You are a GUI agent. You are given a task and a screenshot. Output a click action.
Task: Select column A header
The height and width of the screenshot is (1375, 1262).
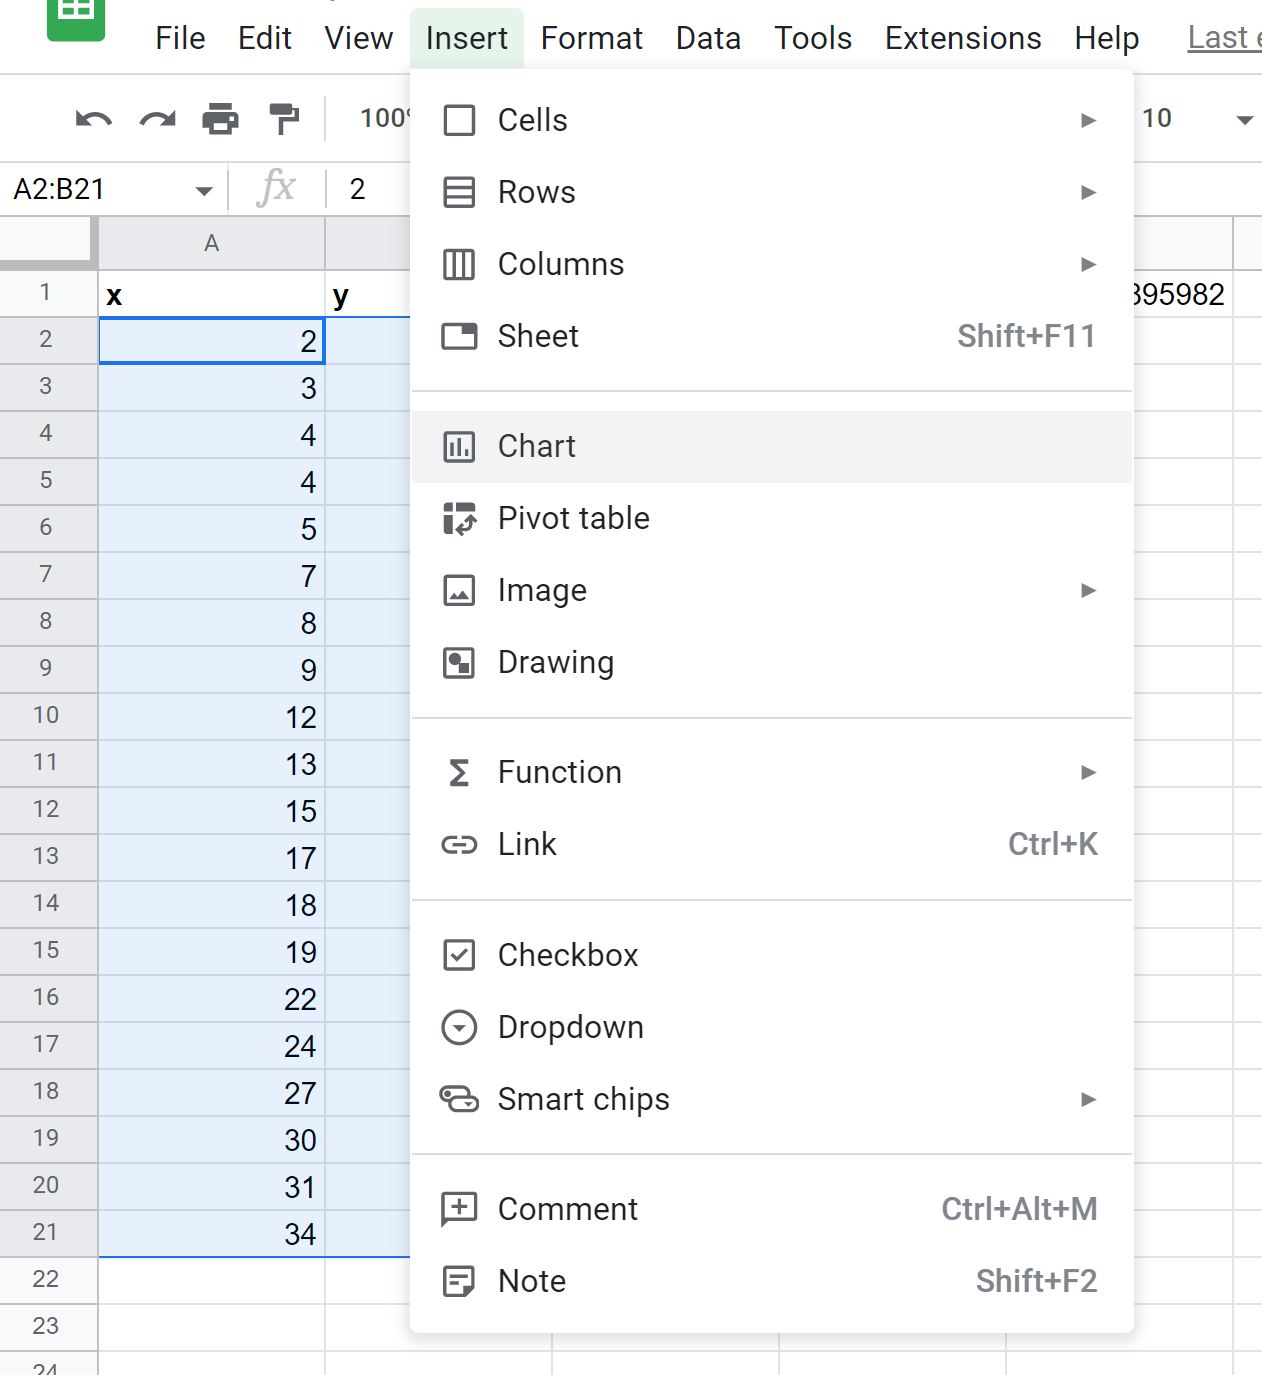click(212, 243)
